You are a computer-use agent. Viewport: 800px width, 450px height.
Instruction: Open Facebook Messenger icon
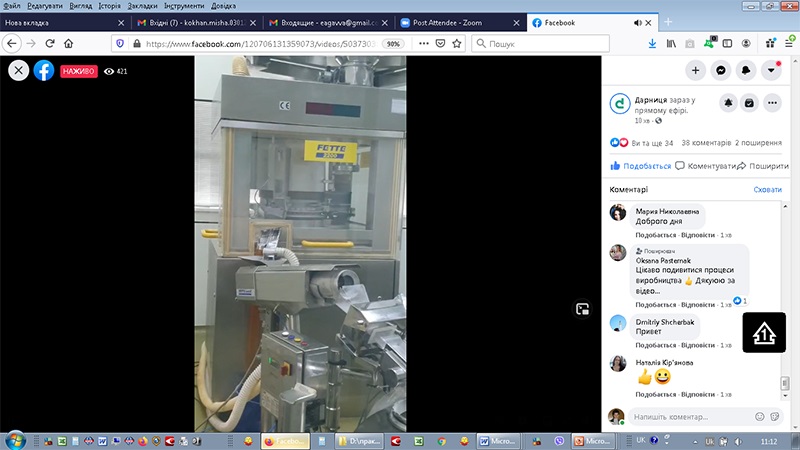pyautogui.click(x=720, y=70)
